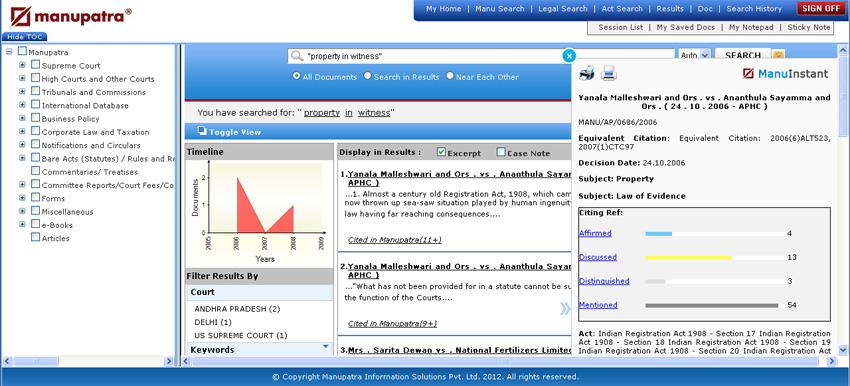Open the Auto dropdown next to search
This screenshot has height=386, width=850.
pyautogui.click(x=694, y=55)
